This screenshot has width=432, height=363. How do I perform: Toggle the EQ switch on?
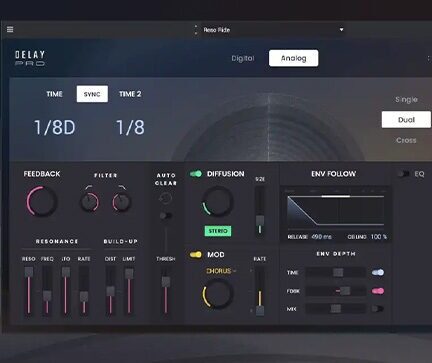click(x=403, y=174)
